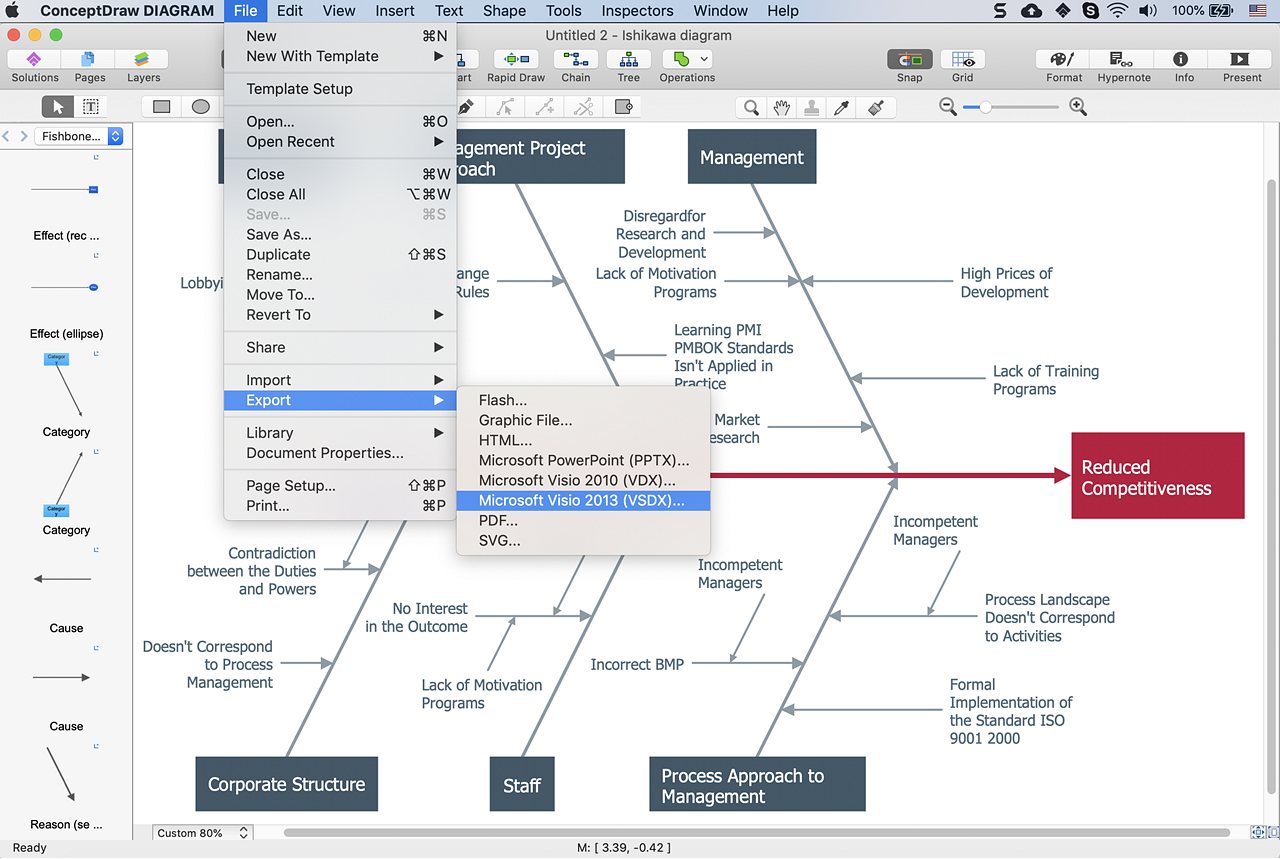Open the Hypernote panel
This screenshot has height=859, width=1280.
[x=1123, y=66]
